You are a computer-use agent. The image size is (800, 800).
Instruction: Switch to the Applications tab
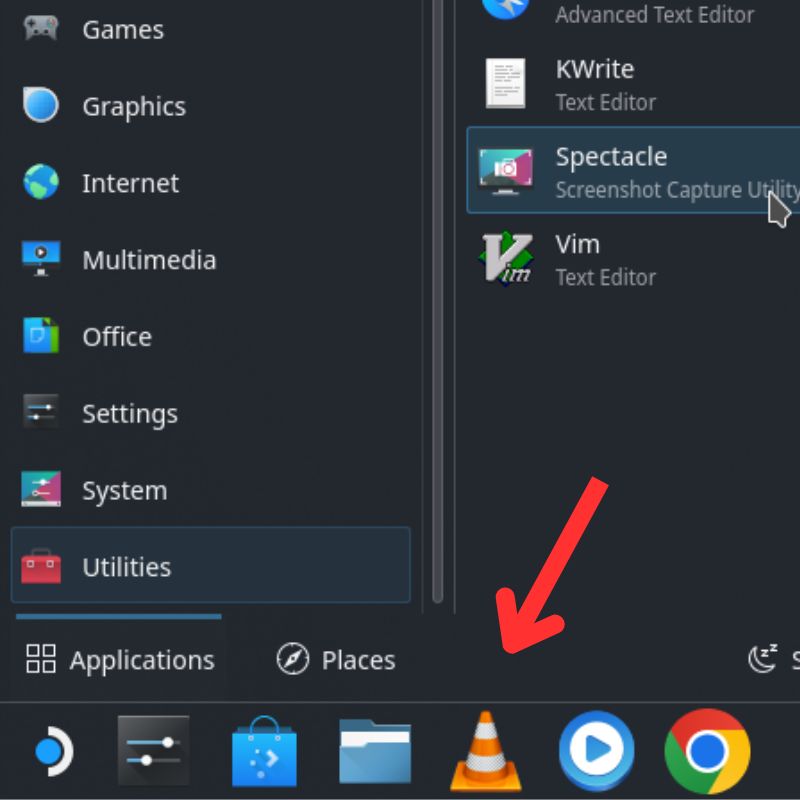click(x=120, y=659)
